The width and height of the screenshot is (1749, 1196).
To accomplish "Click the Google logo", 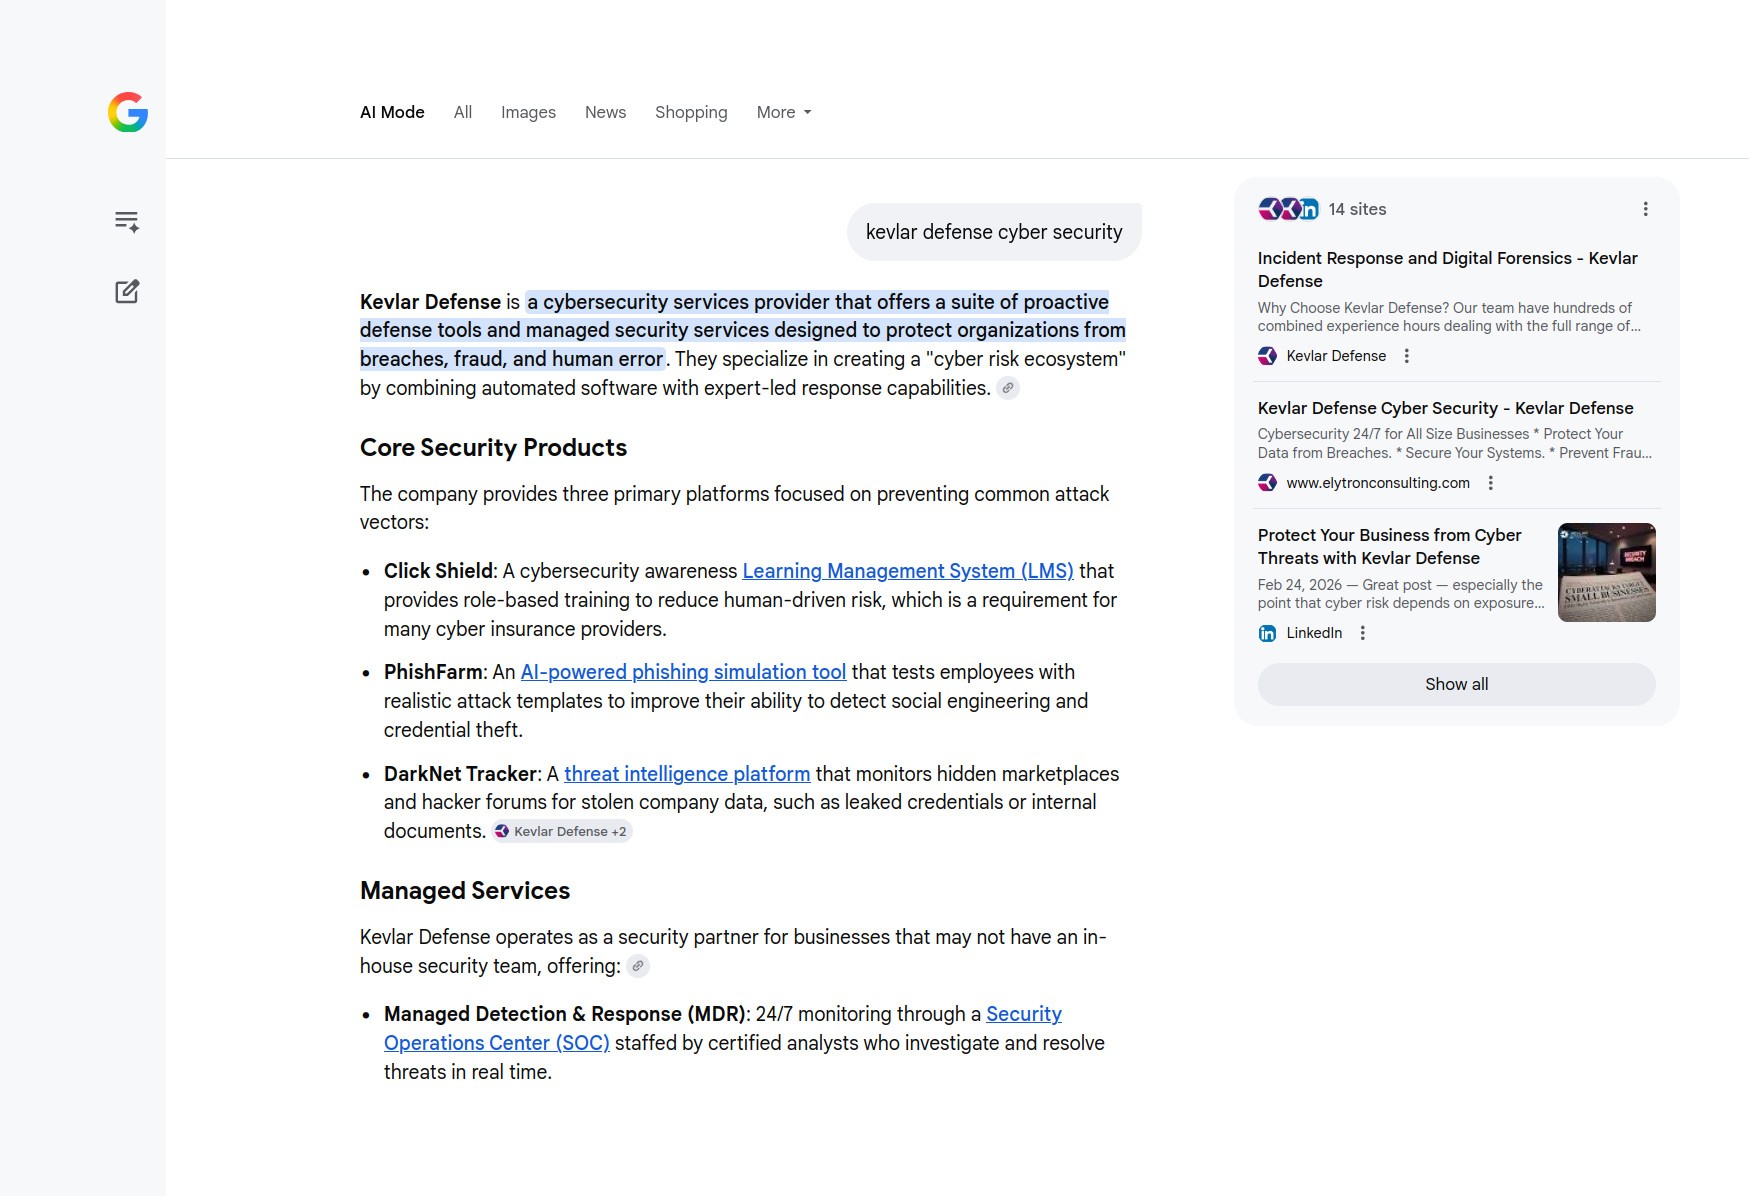I will 128,112.
